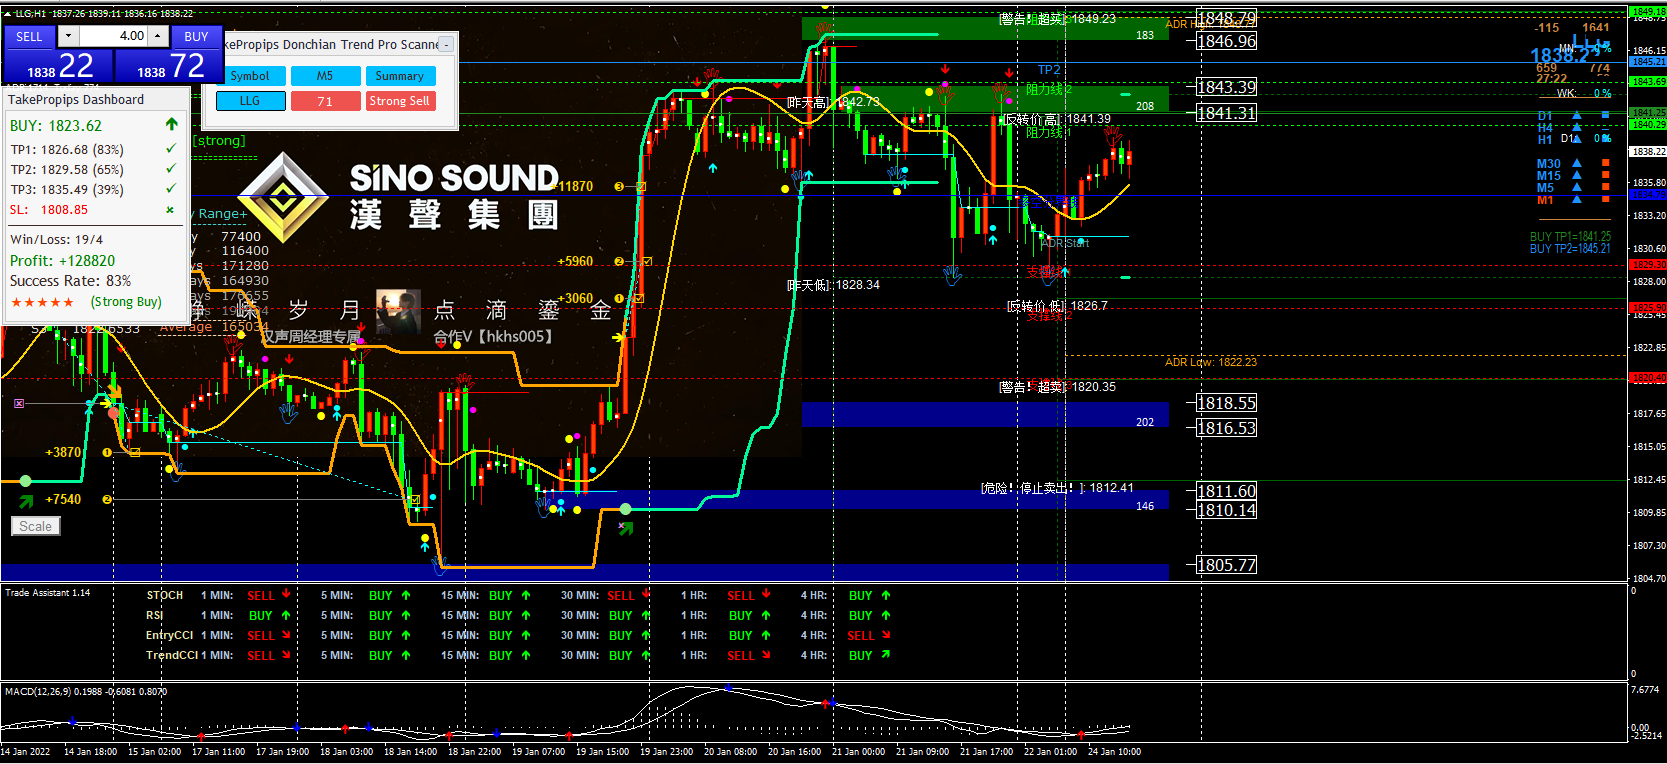Click the Scale button on the chart
Screen dimensions: 1667x764
tap(36, 526)
